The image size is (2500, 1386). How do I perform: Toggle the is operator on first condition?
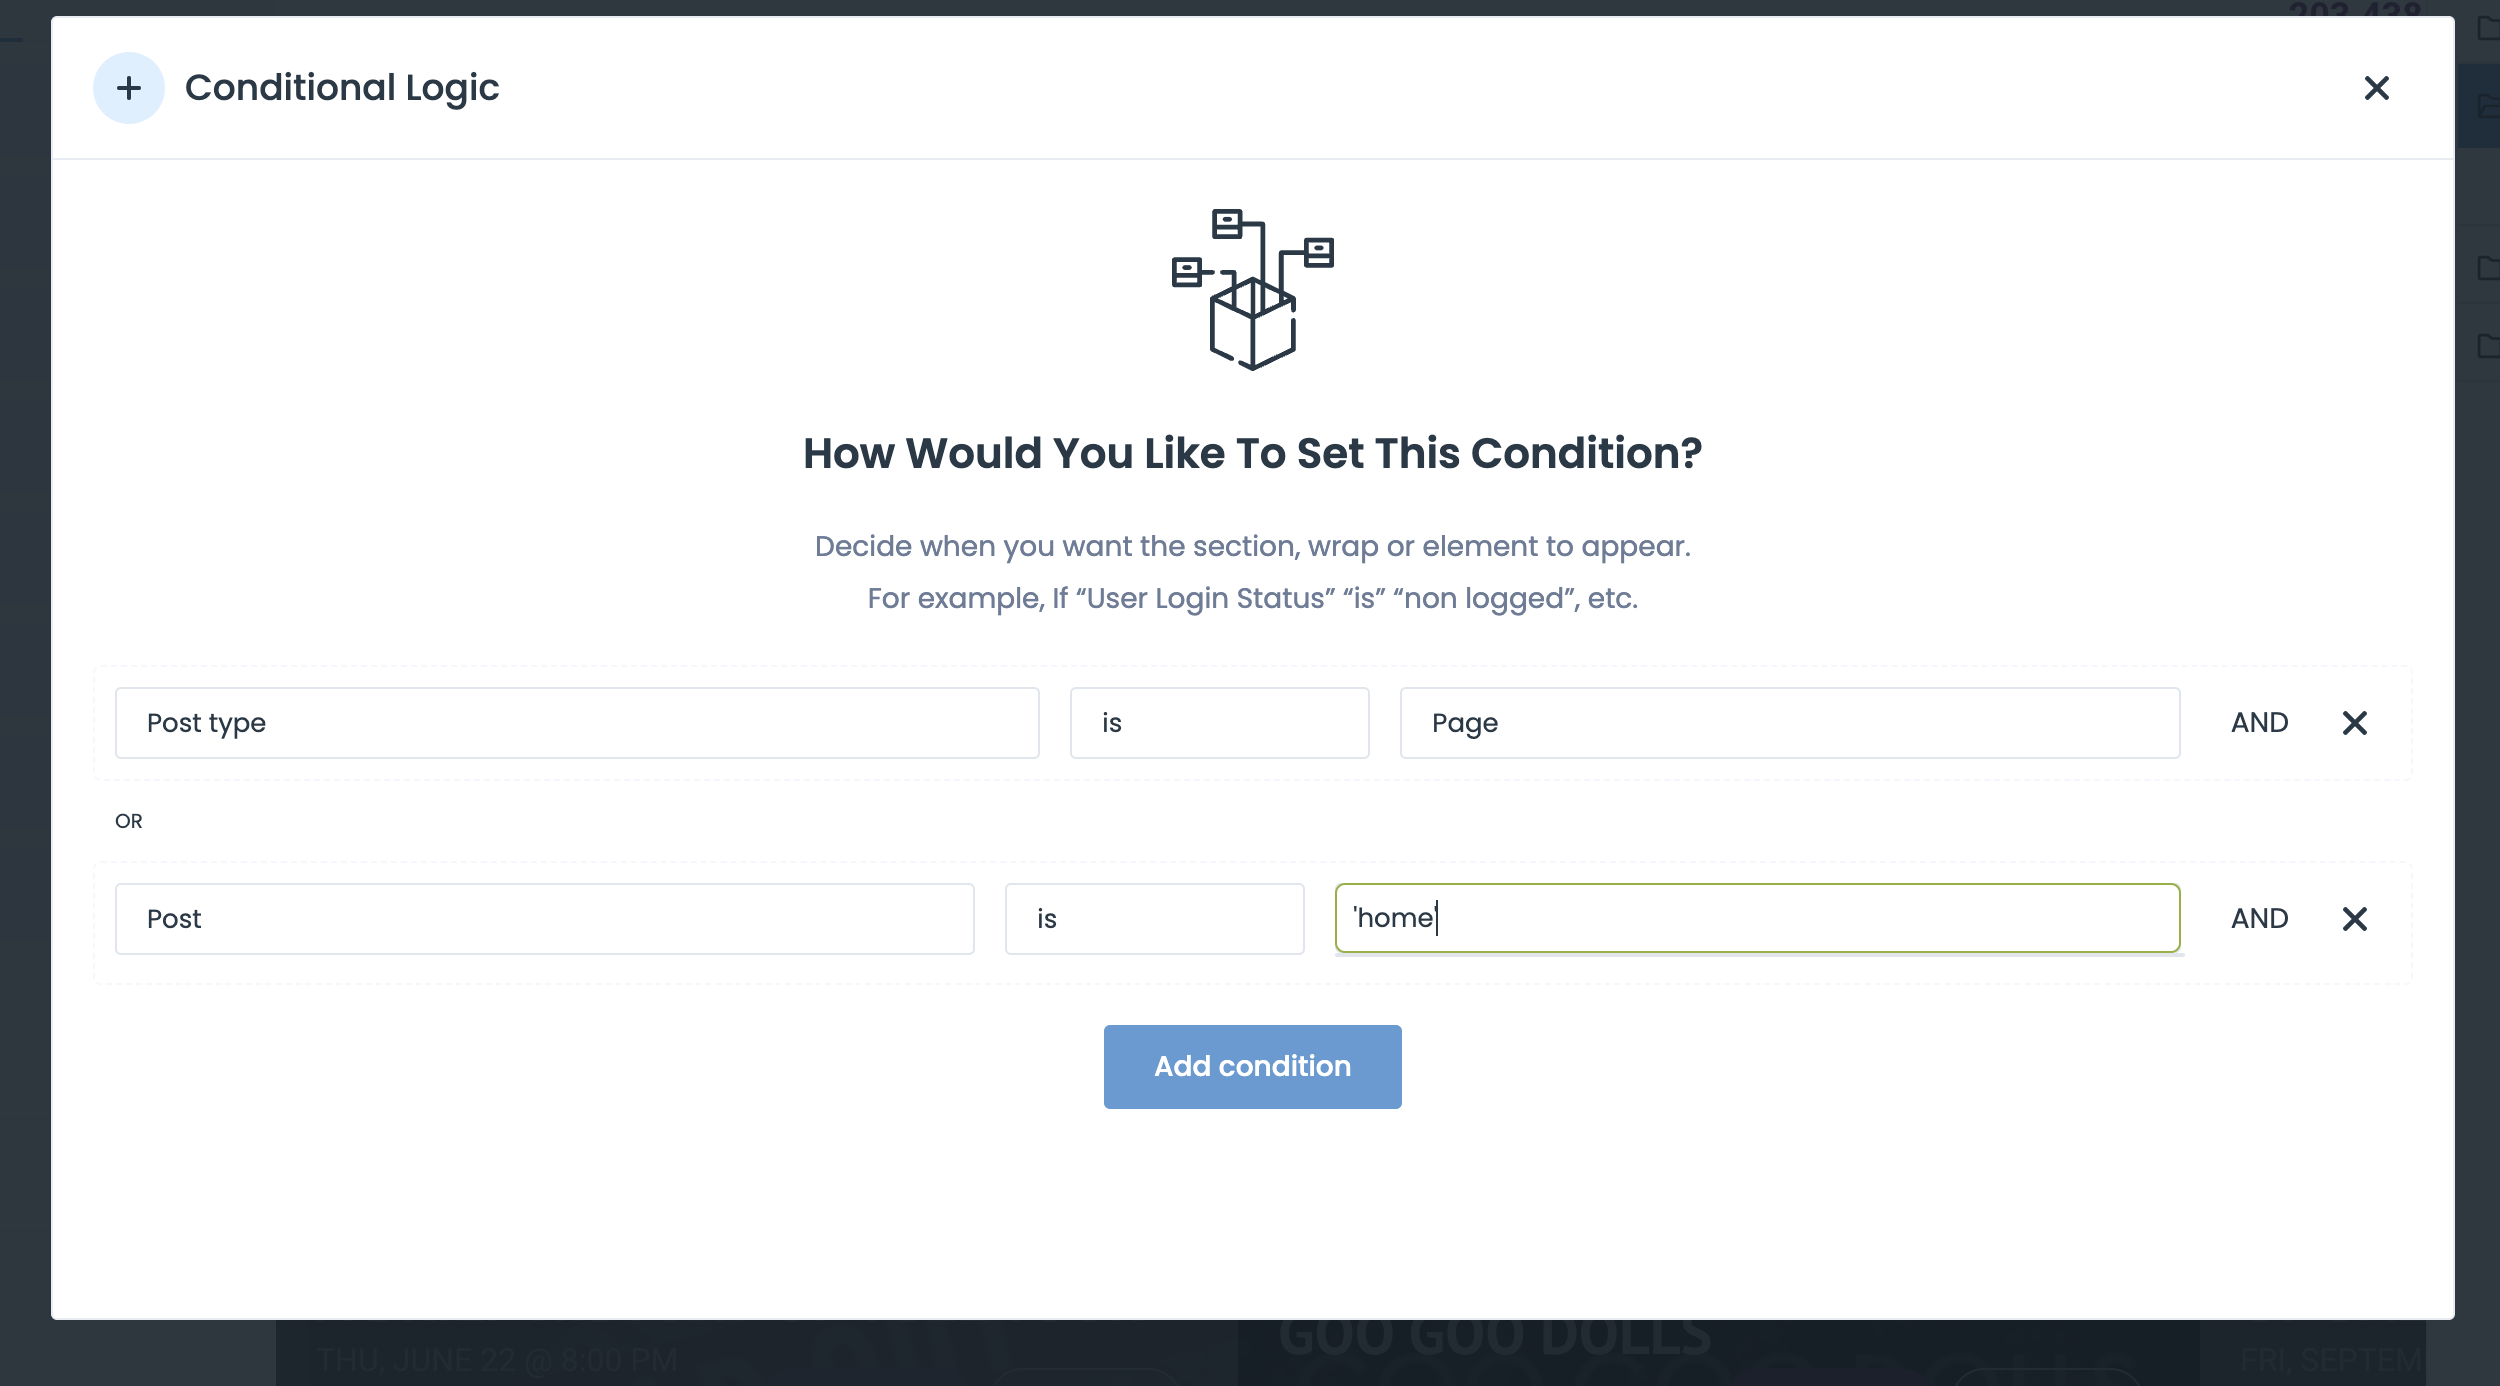point(1218,722)
